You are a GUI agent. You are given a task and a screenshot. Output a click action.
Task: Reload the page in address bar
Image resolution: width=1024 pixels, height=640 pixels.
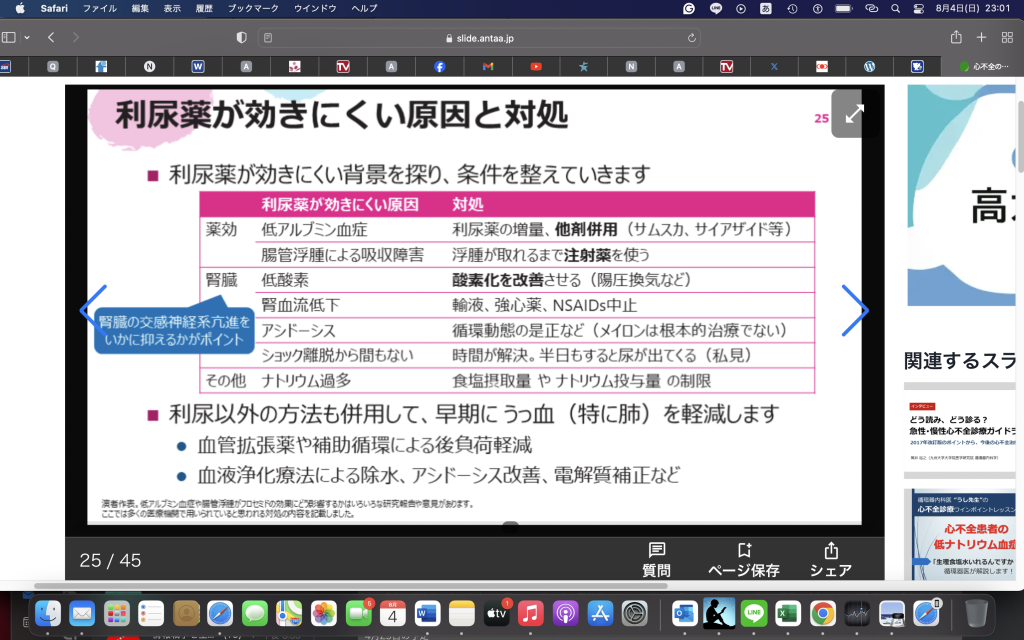692,38
